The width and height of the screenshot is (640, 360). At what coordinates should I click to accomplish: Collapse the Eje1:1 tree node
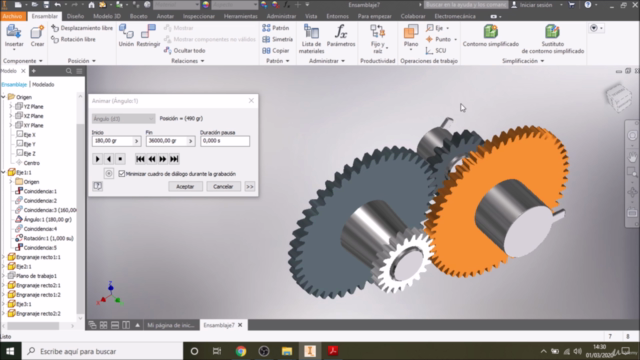(x=4, y=172)
